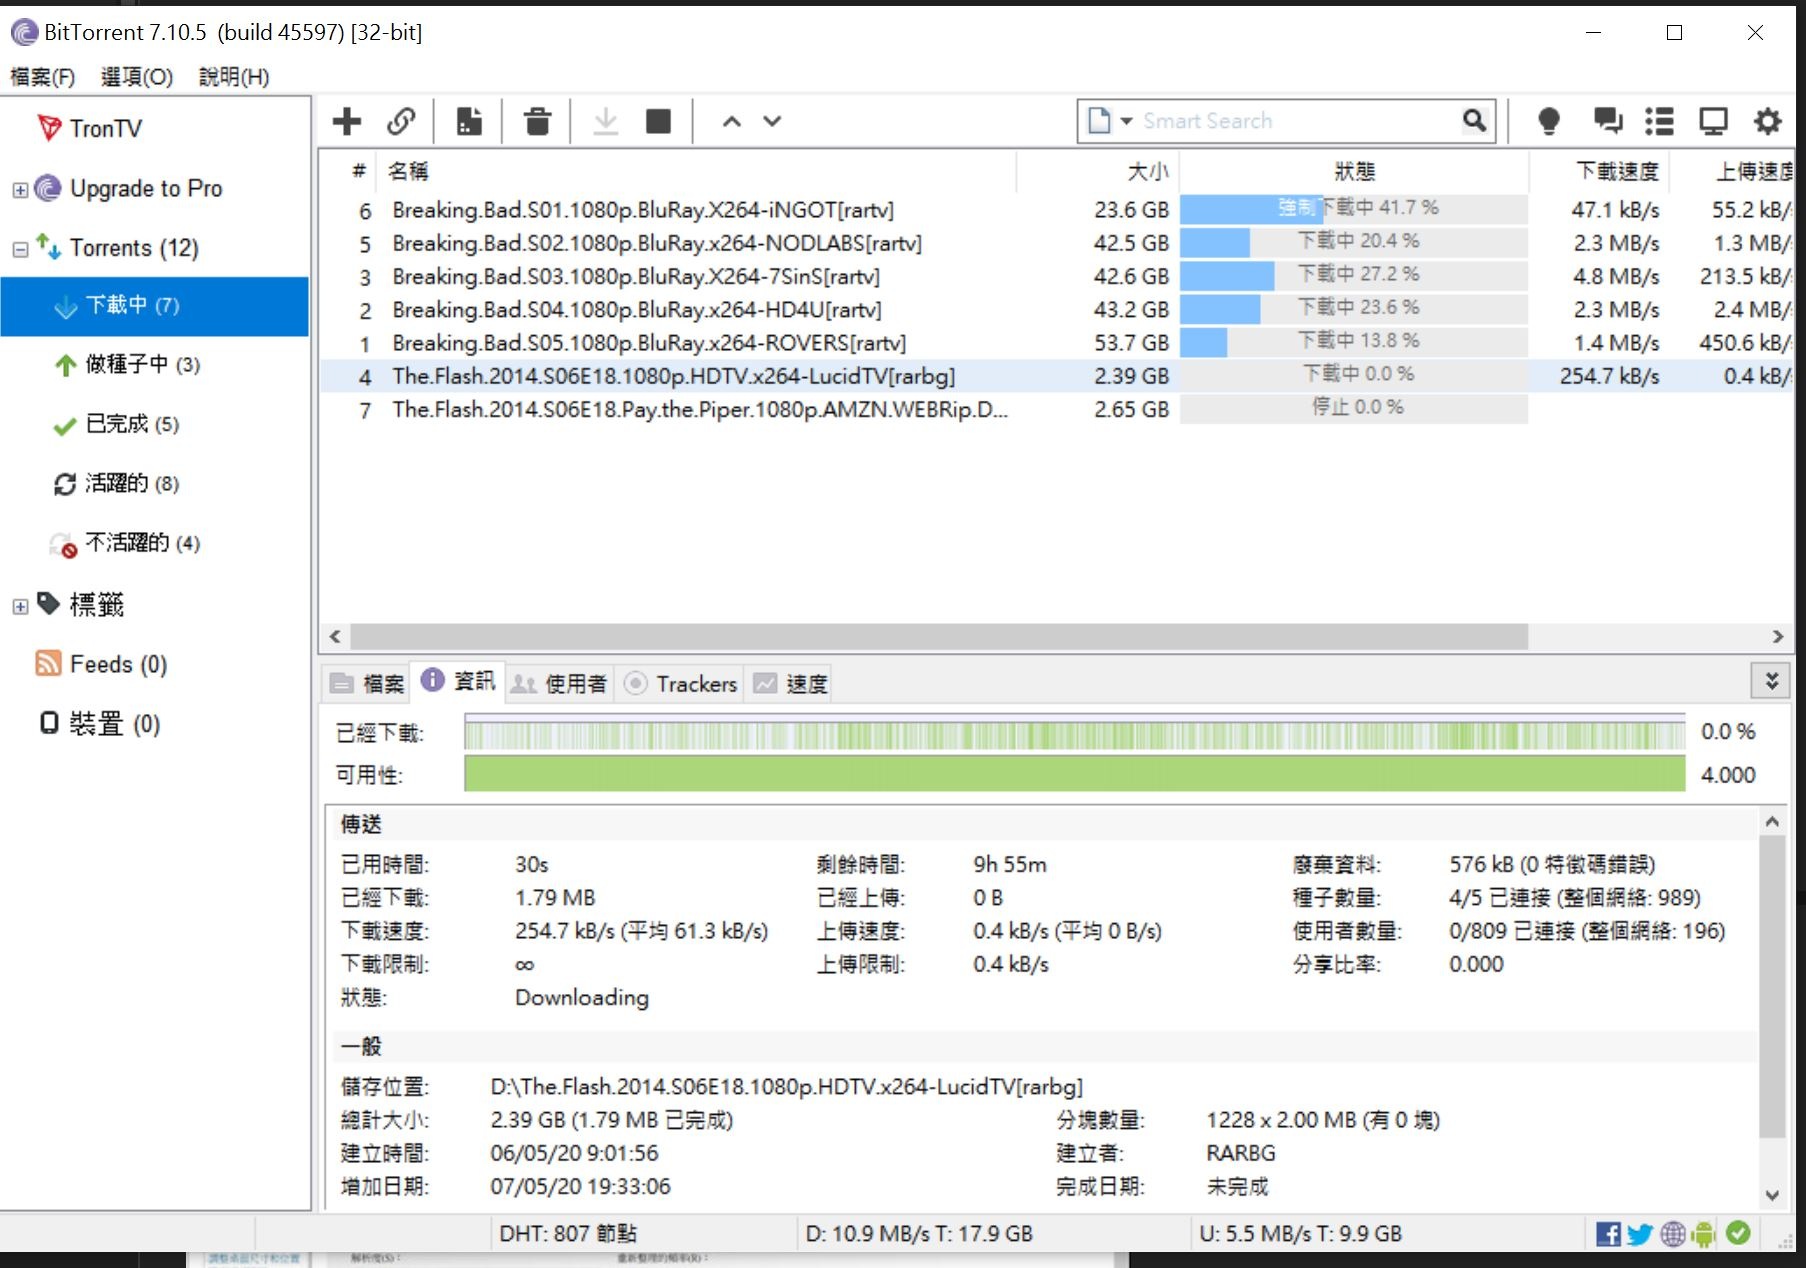Screen dimensions: 1806x1268
Task: Move torrent up in queue arrow
Action: pyautogui.click(x=732, y=121)
